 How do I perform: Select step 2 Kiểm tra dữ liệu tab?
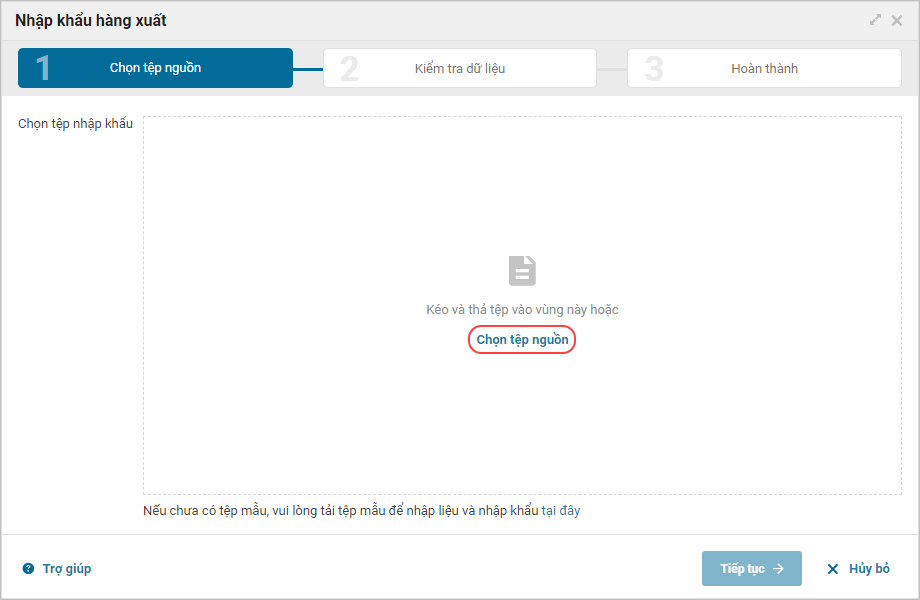tap(460, 68)
